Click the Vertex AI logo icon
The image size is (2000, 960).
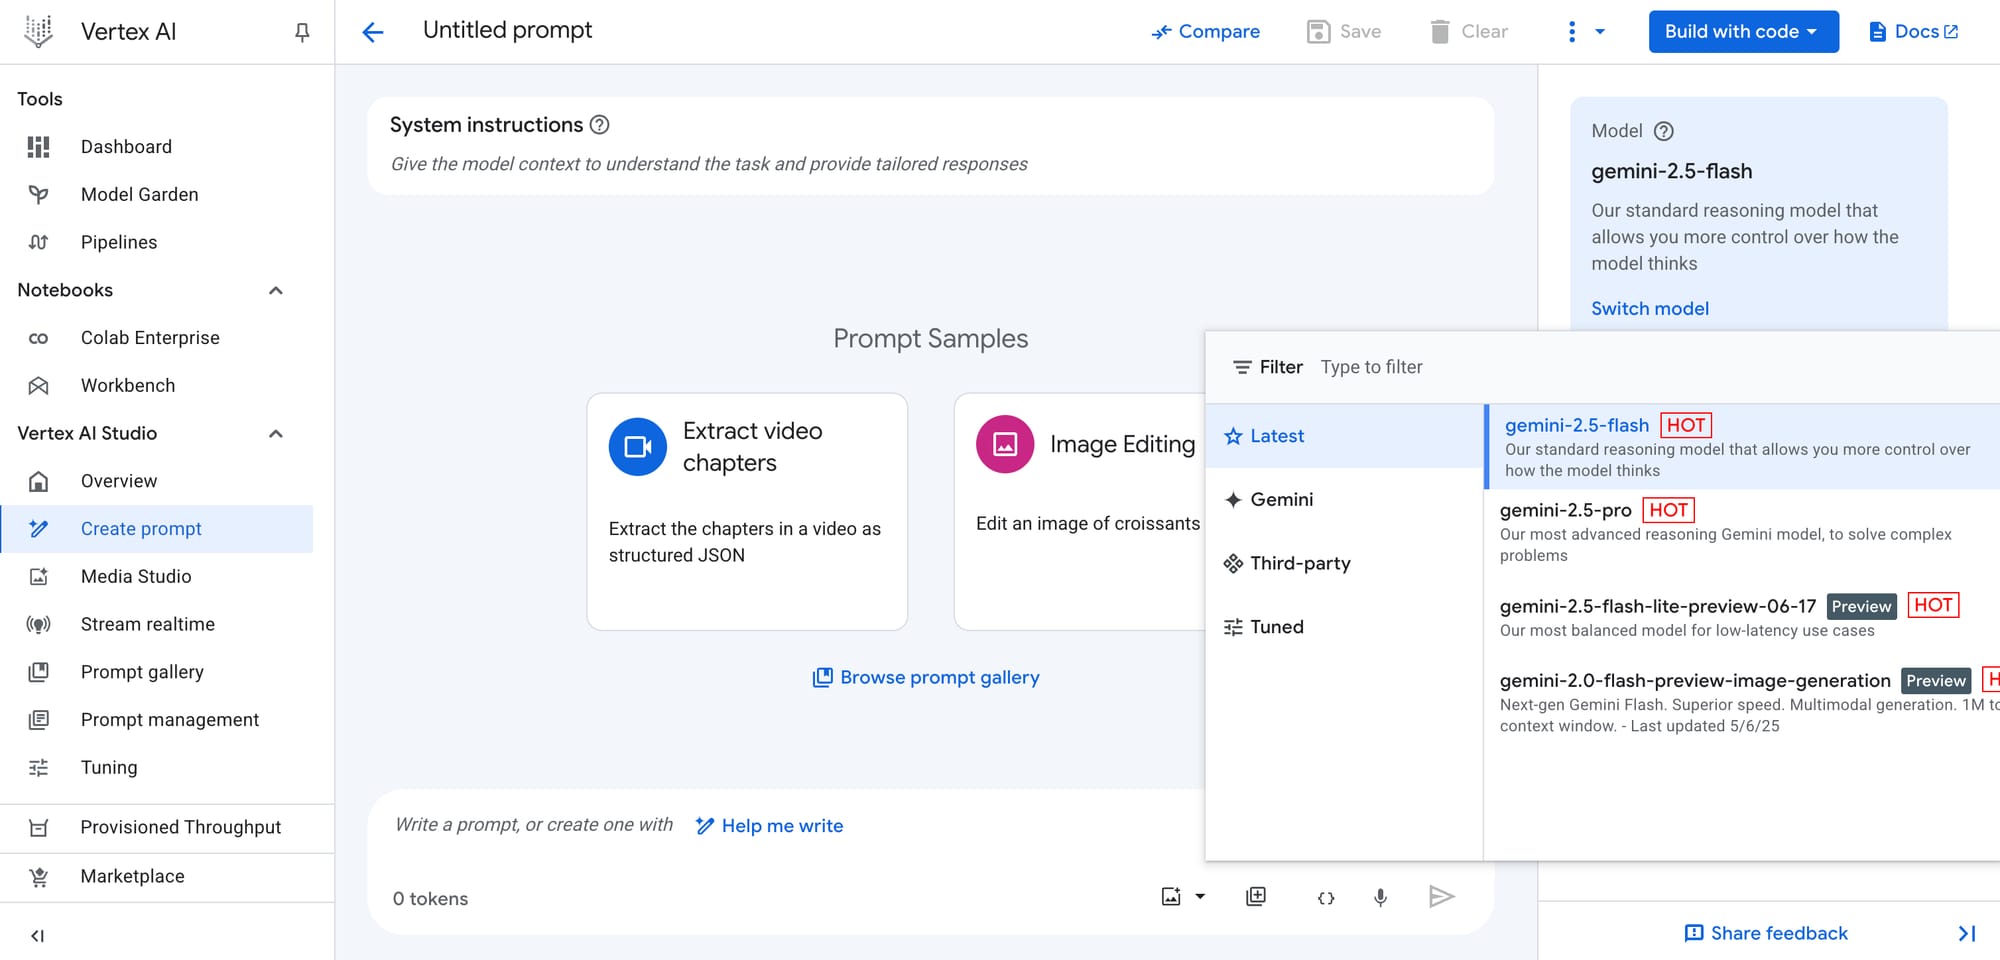(38, 31)
